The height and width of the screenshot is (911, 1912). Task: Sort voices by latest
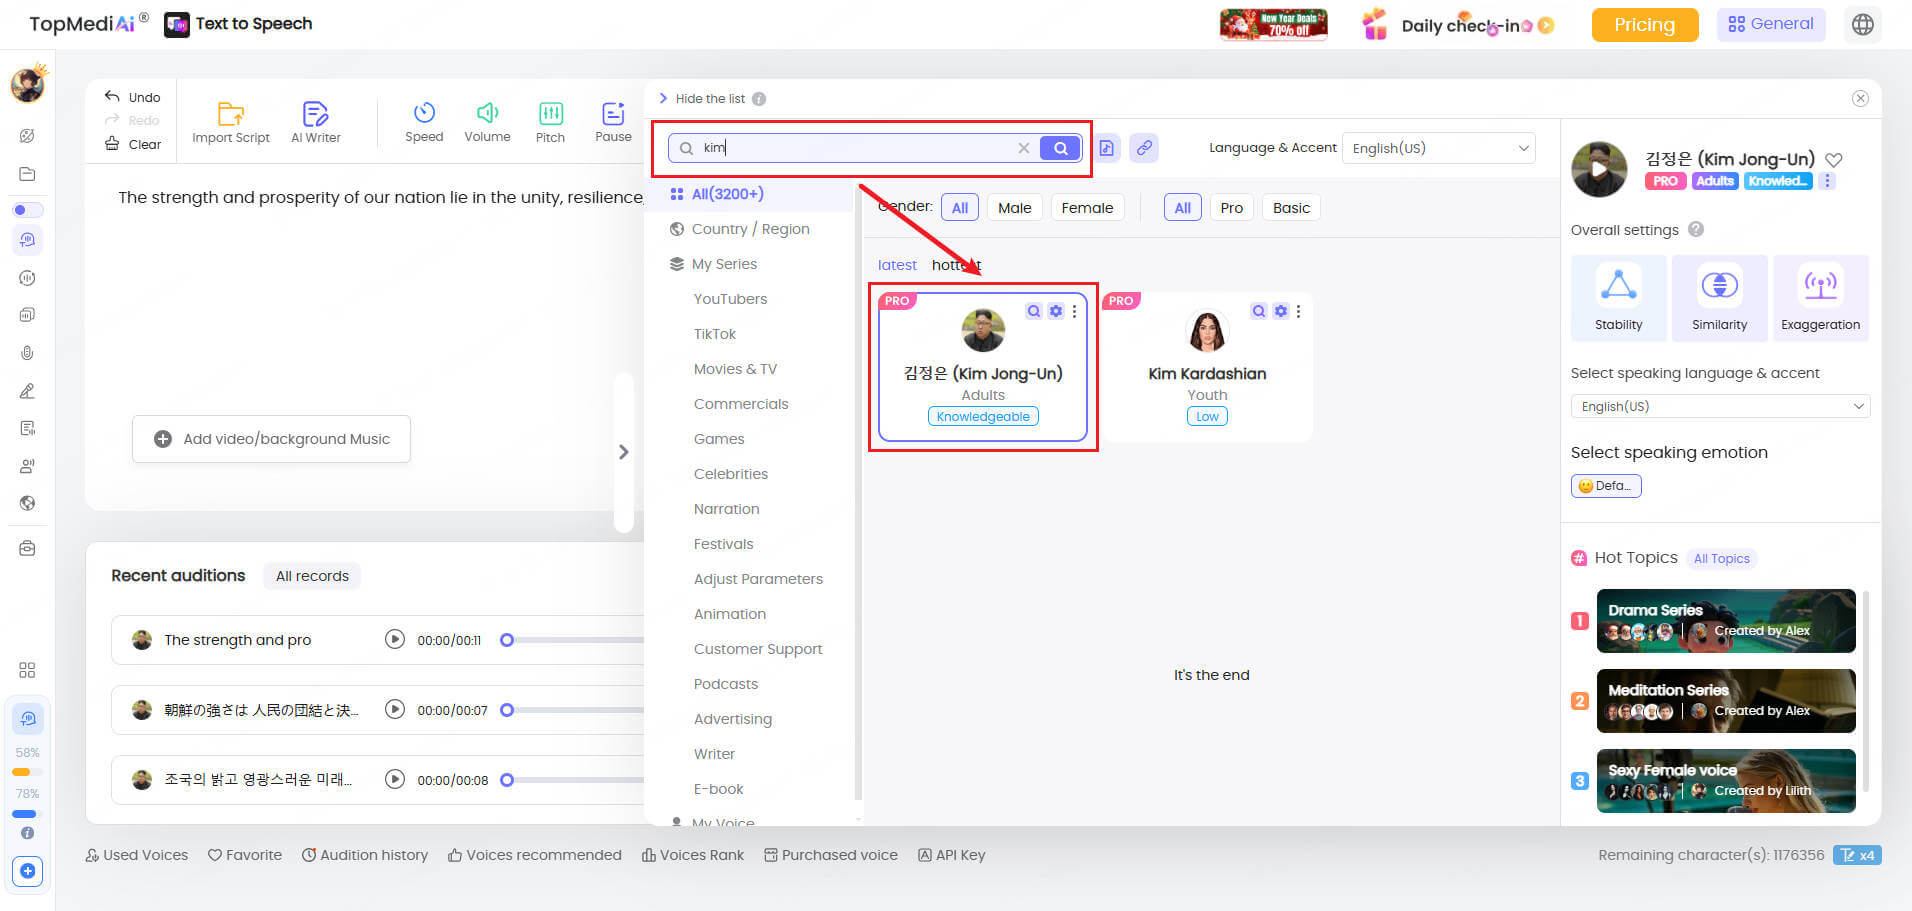click(x=897, y=265)
